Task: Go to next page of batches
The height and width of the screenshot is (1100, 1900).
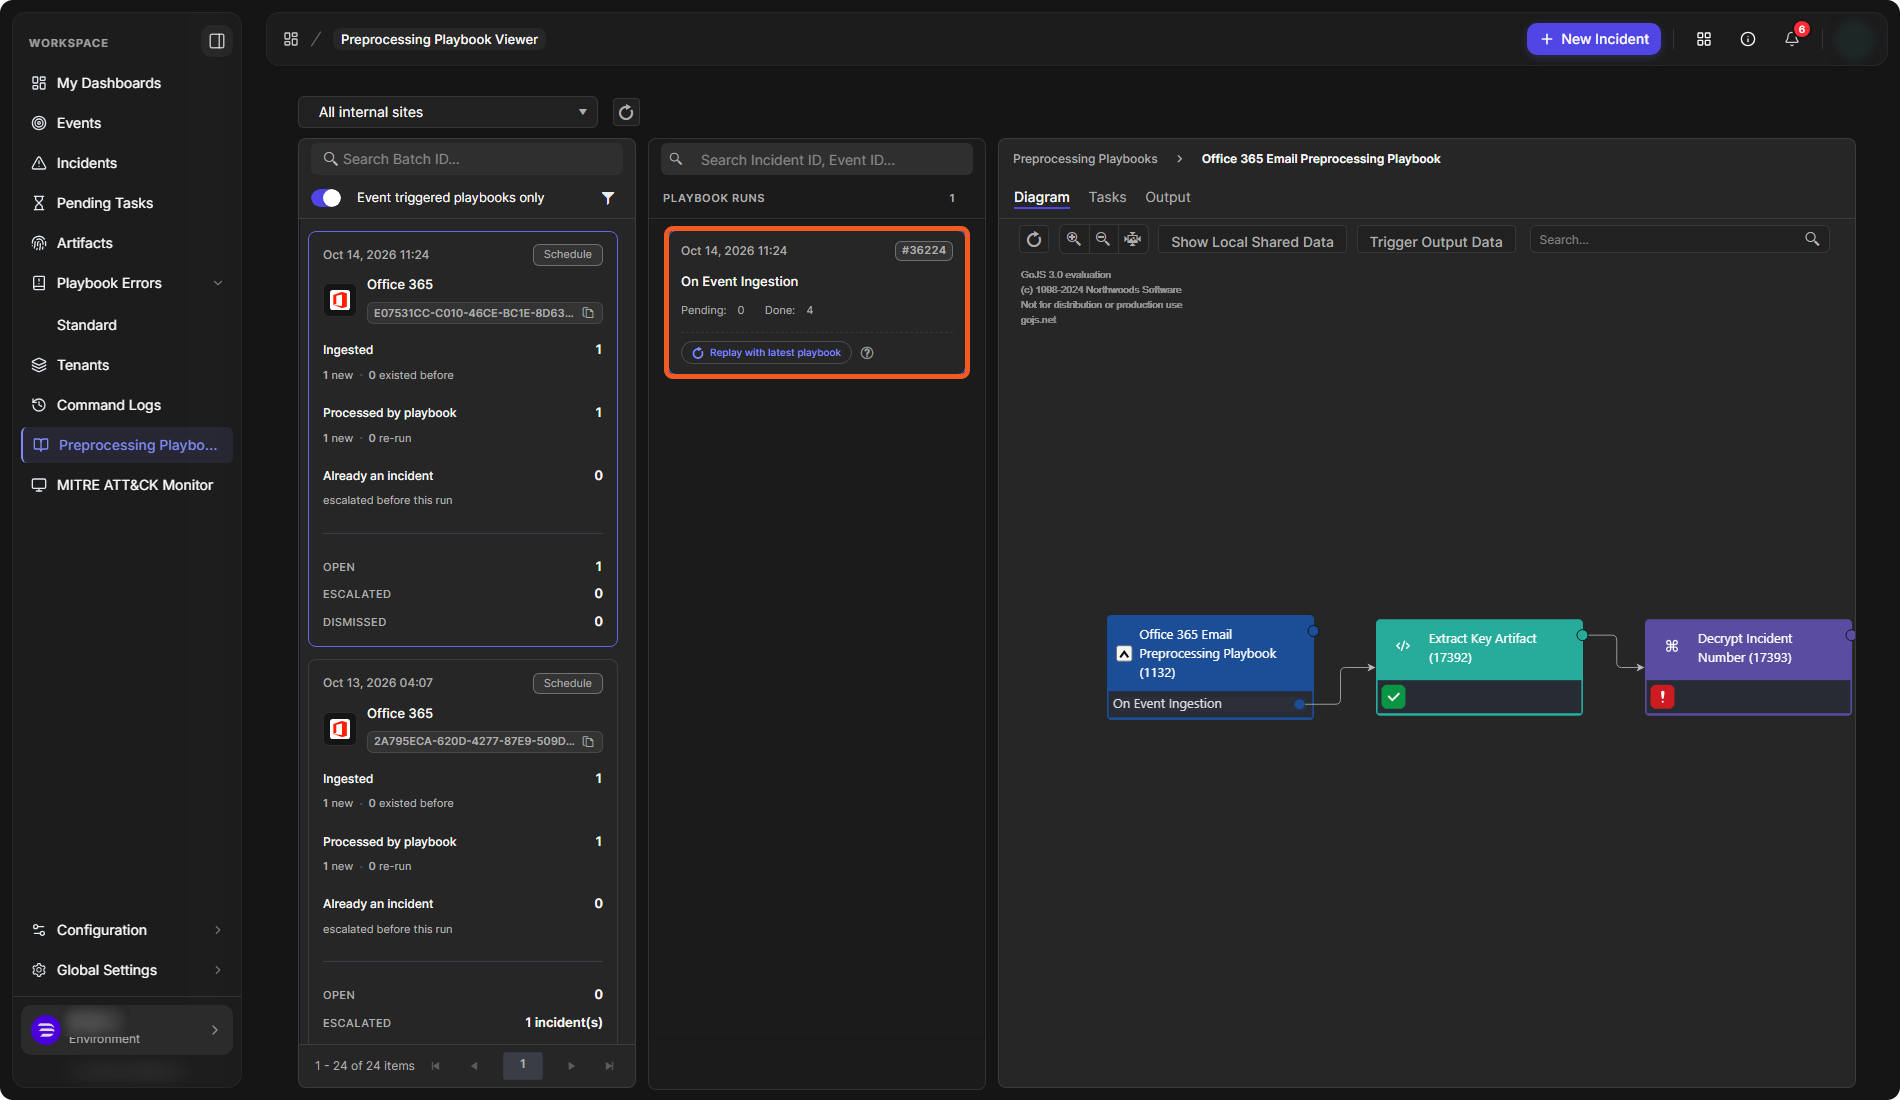Action: (x=571, y=1066)
